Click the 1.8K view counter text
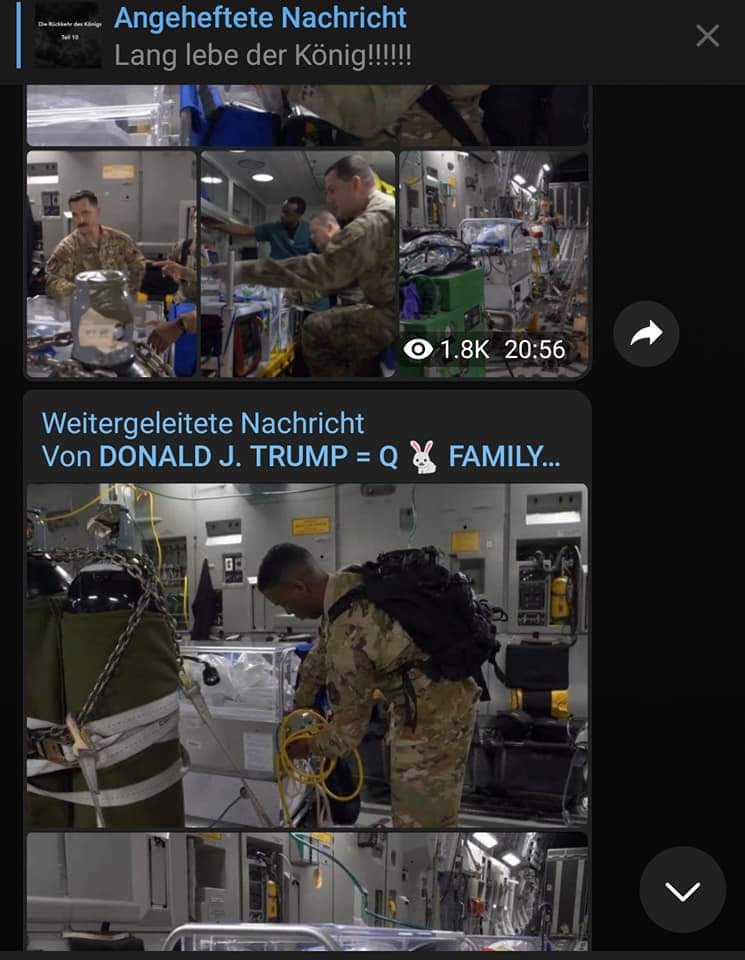Viewport: 745px width, 960px height. [x=464, y=350]
